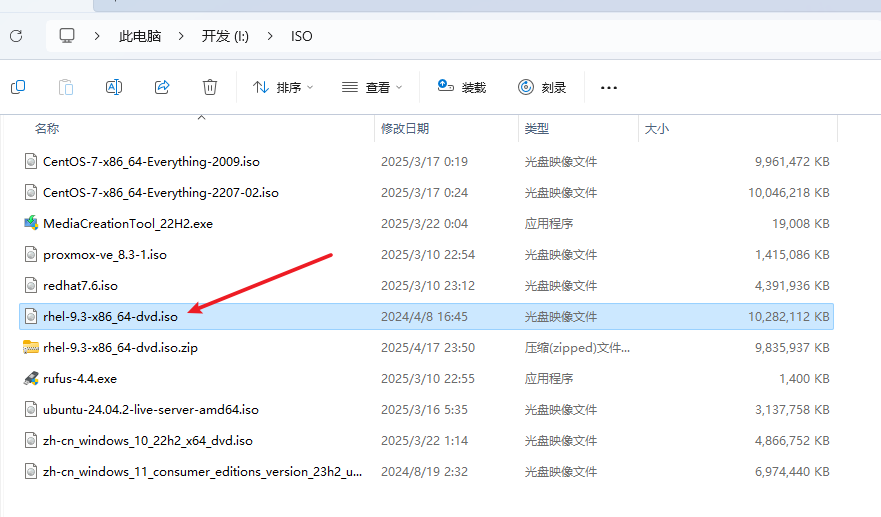Click the Delete trash can icon
The height and width of the screenshot is (517, 881).
(210, 87)
